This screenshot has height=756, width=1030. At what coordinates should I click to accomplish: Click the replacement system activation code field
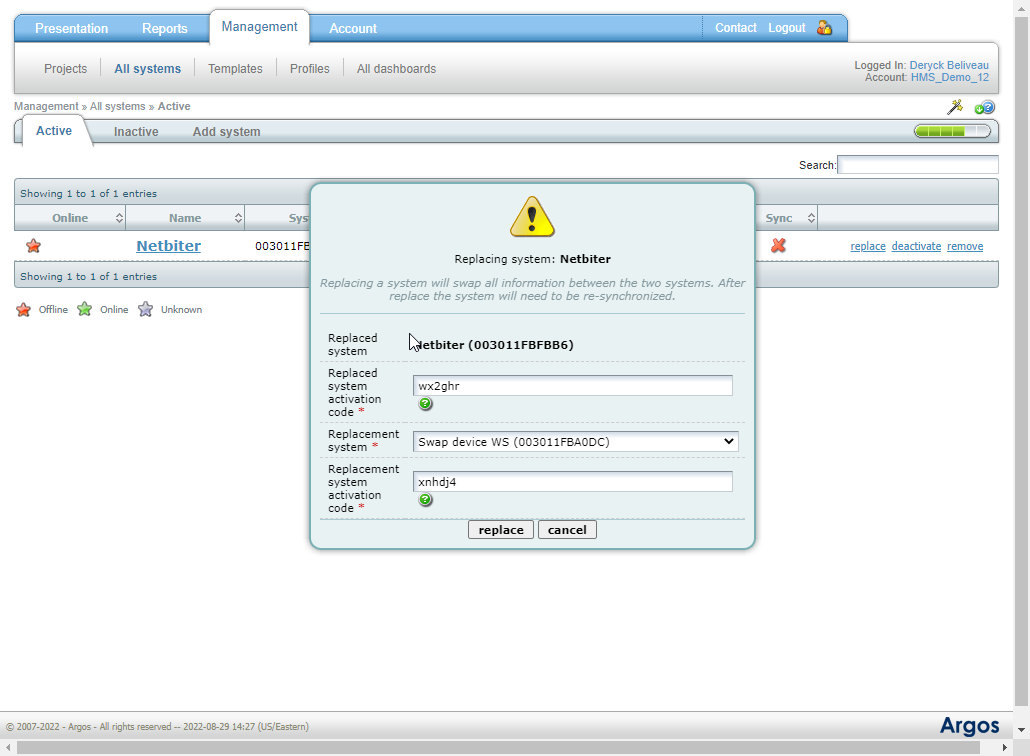click(x=573, y=481)
